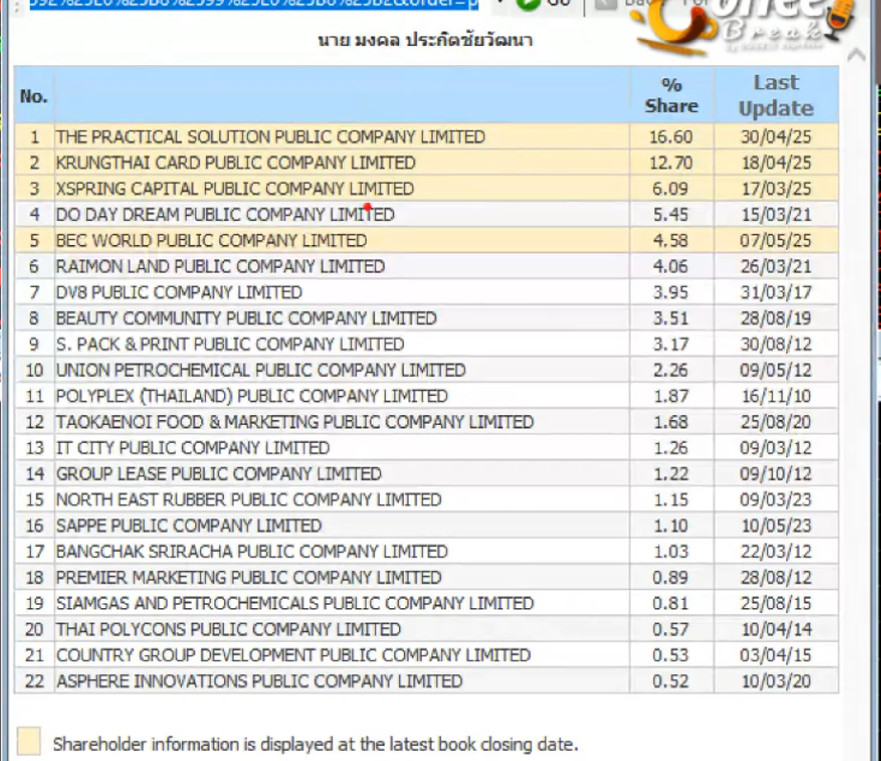Select the Thai shareholder name heading
The width and height of the screenshot is (881, 761).
point(425,40)
